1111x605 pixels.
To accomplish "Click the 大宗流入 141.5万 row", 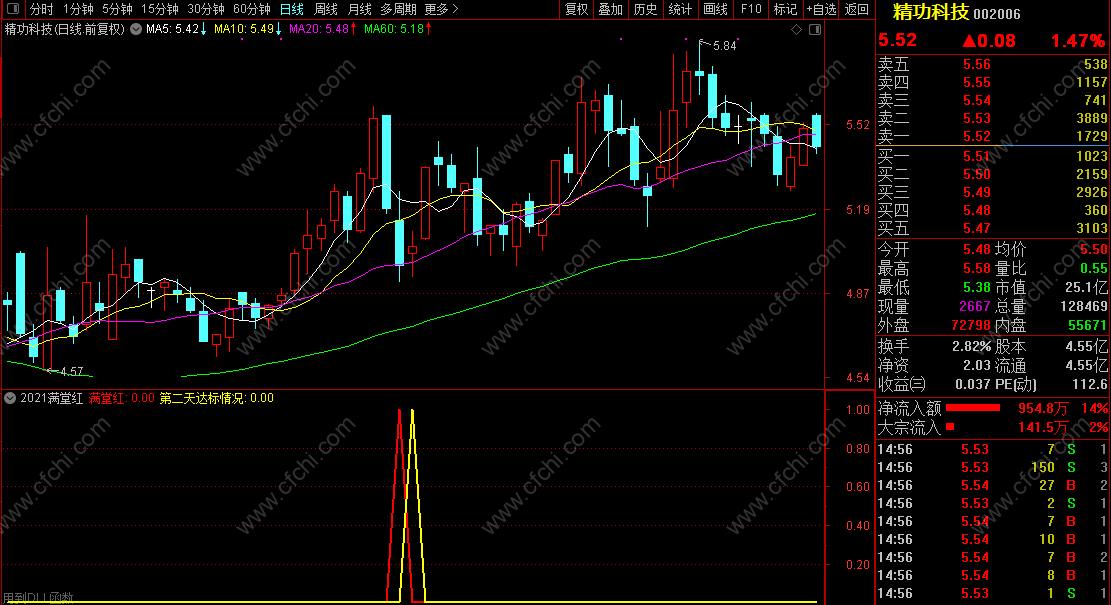I will click(x=993, y=427).
